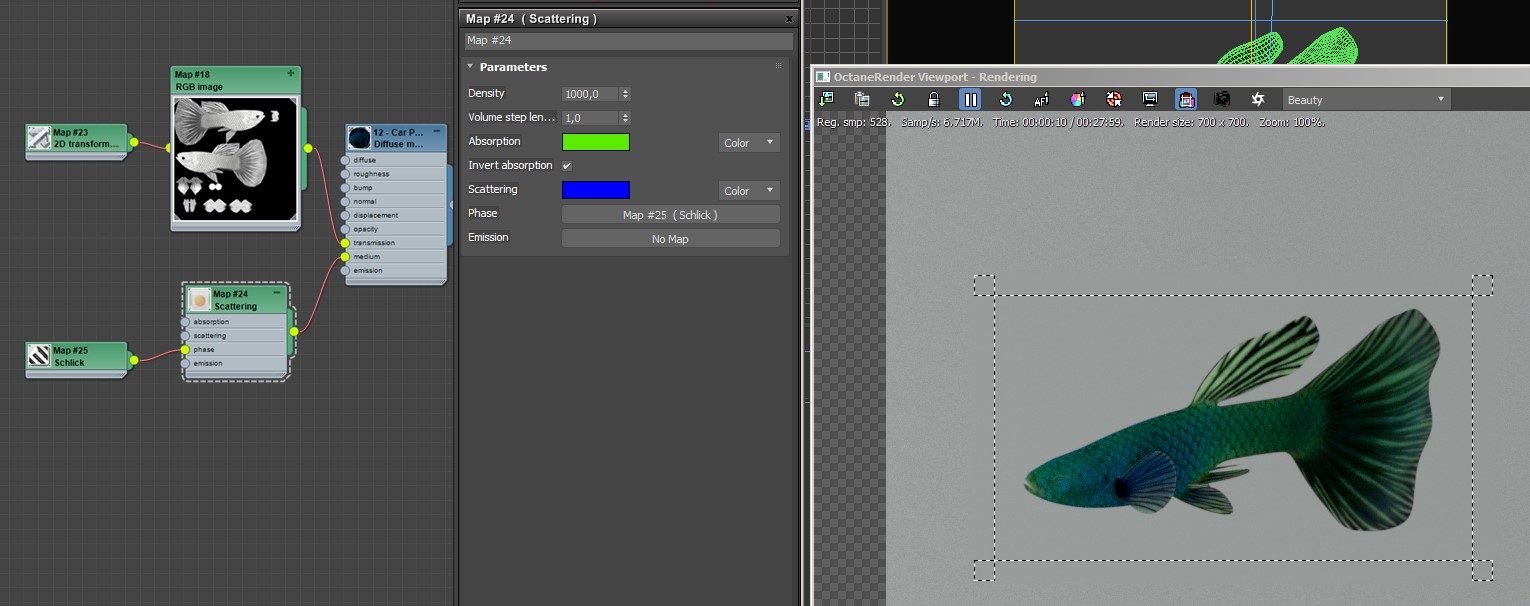Expand Map #18 node with plus icon

291,73
